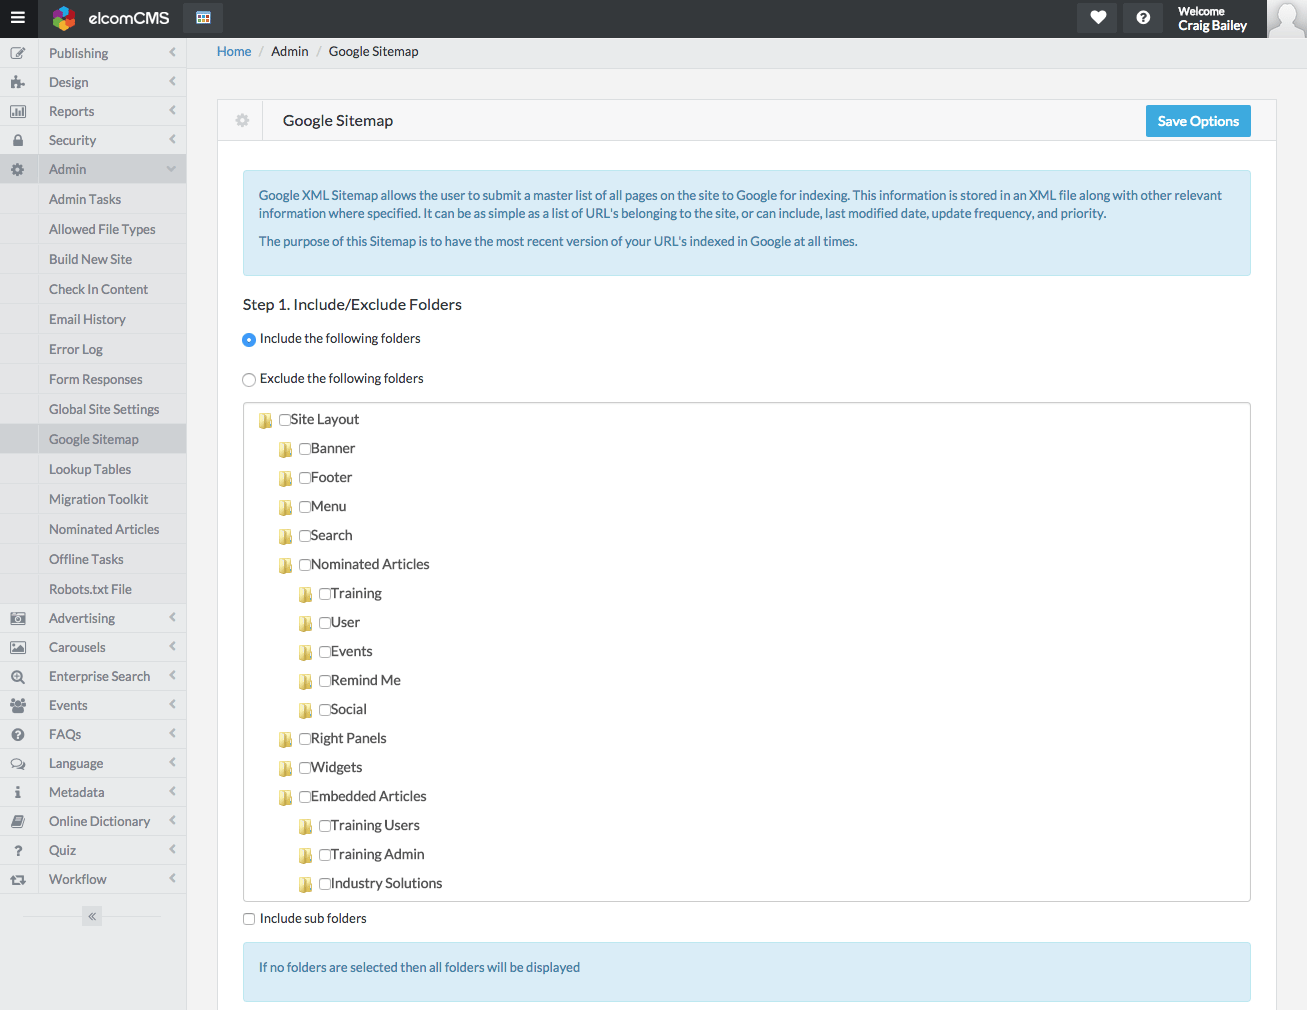Screen dimensions: 1307x1010
Task: Select the Exclude the following folders radio button
Action: (x=248, y=379)
